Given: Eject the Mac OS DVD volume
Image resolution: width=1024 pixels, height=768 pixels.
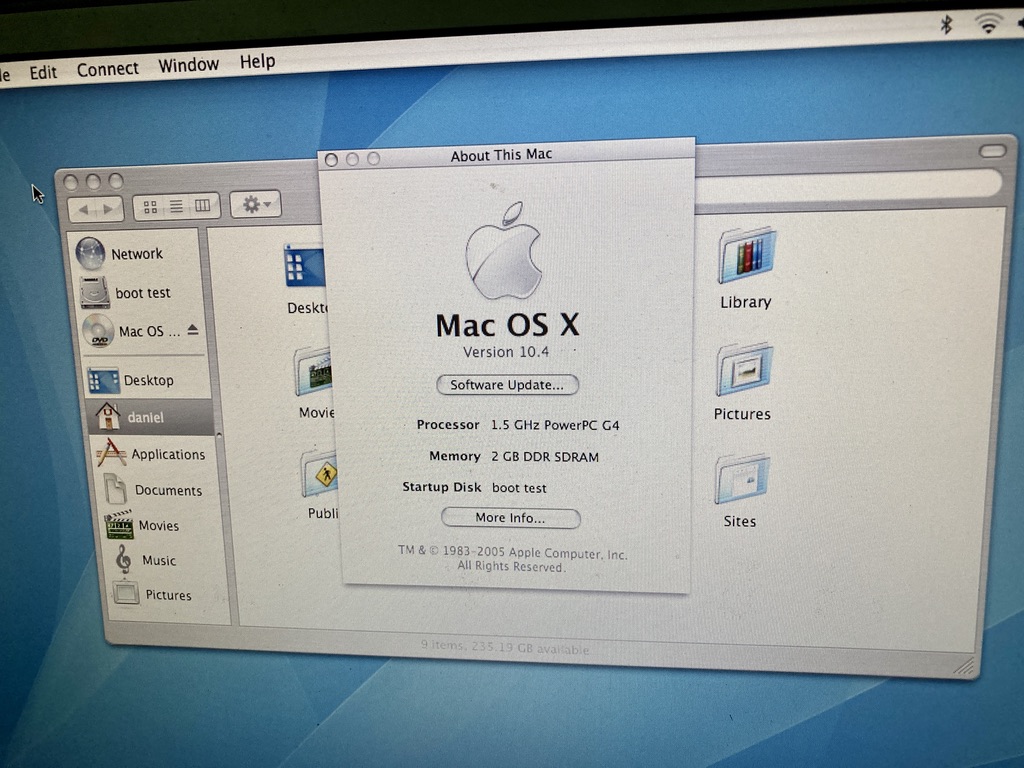Looking at the screenshot, I should pos(193,330).
